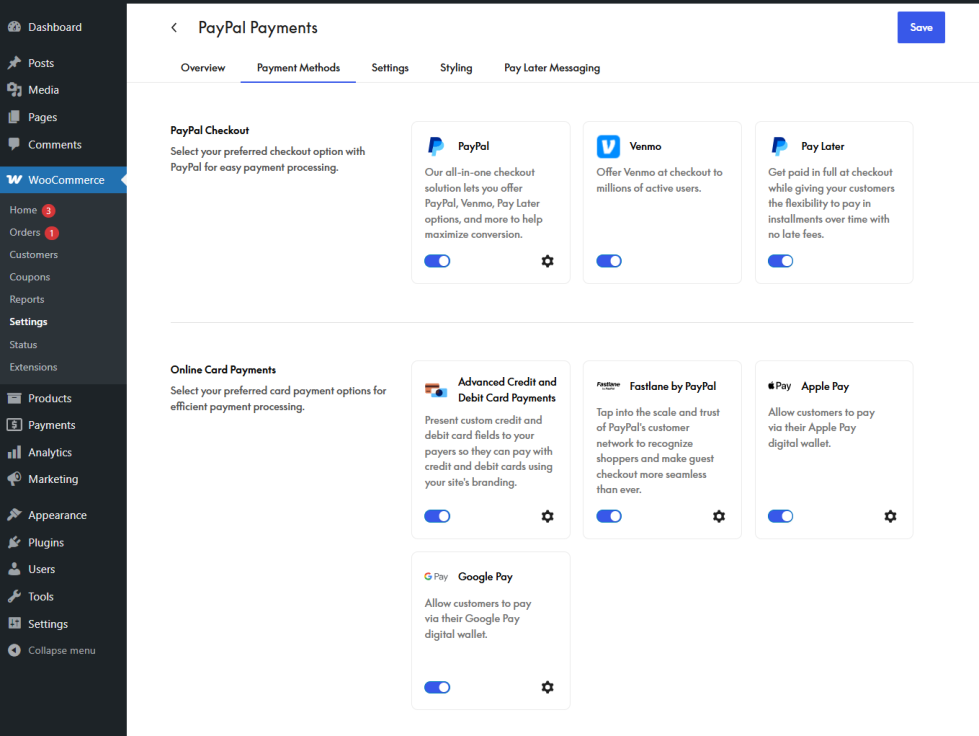The image size is (979, 736).
Task: Click the Google Pay card title
Action: tap(485, 576)
